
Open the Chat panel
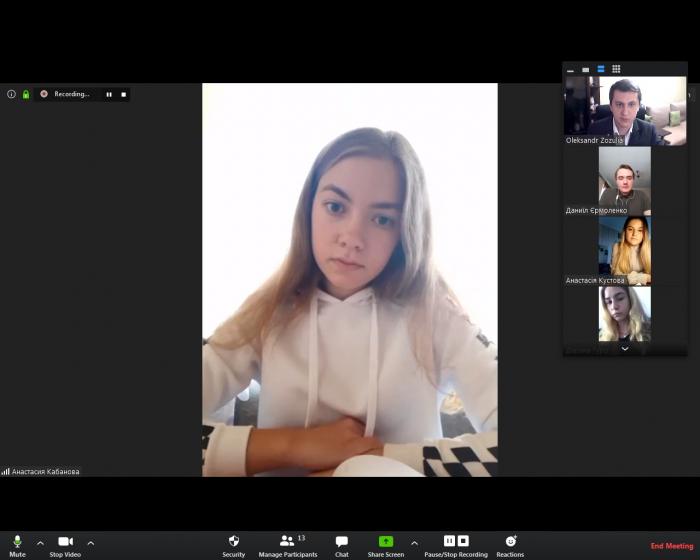coord(342,542)
